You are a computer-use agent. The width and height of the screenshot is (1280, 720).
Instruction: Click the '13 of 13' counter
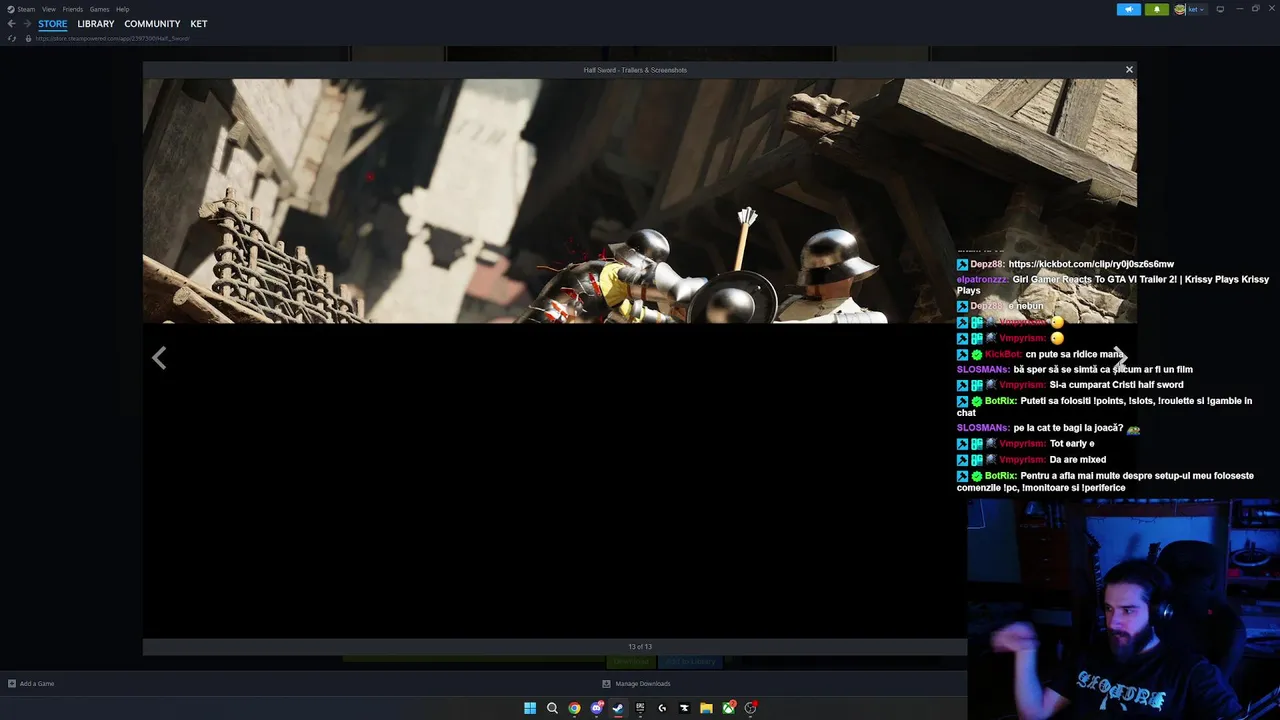pyautogui.click(x=640, y=647)
